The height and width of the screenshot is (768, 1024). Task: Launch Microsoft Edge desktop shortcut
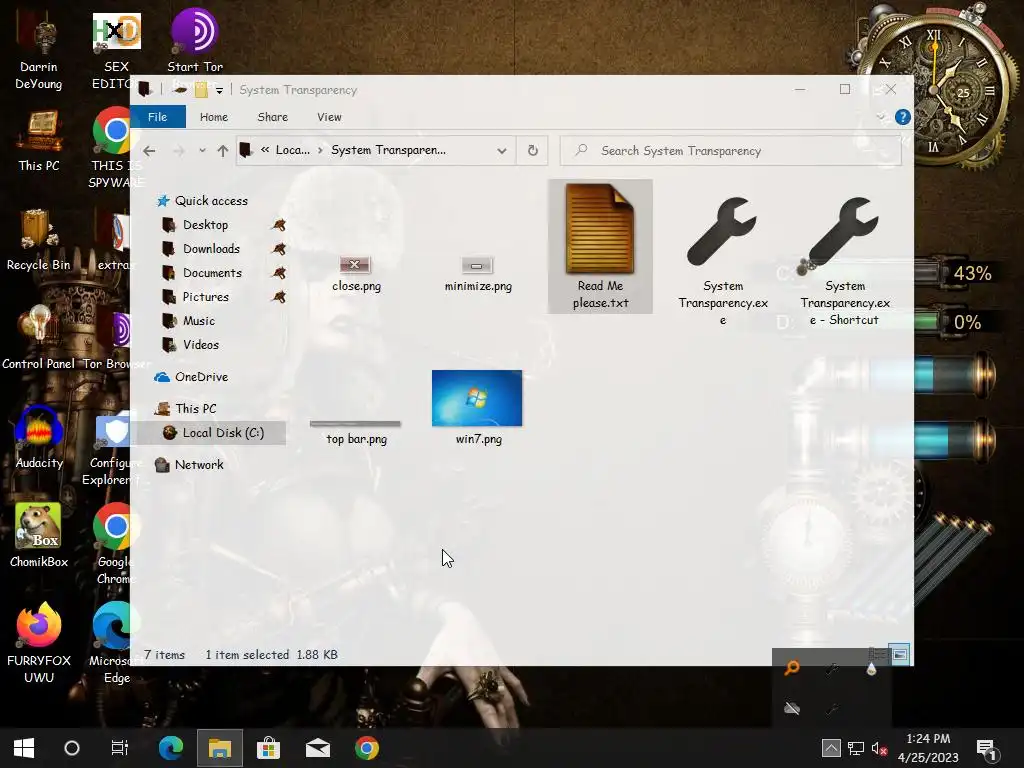tap(115, 643)
